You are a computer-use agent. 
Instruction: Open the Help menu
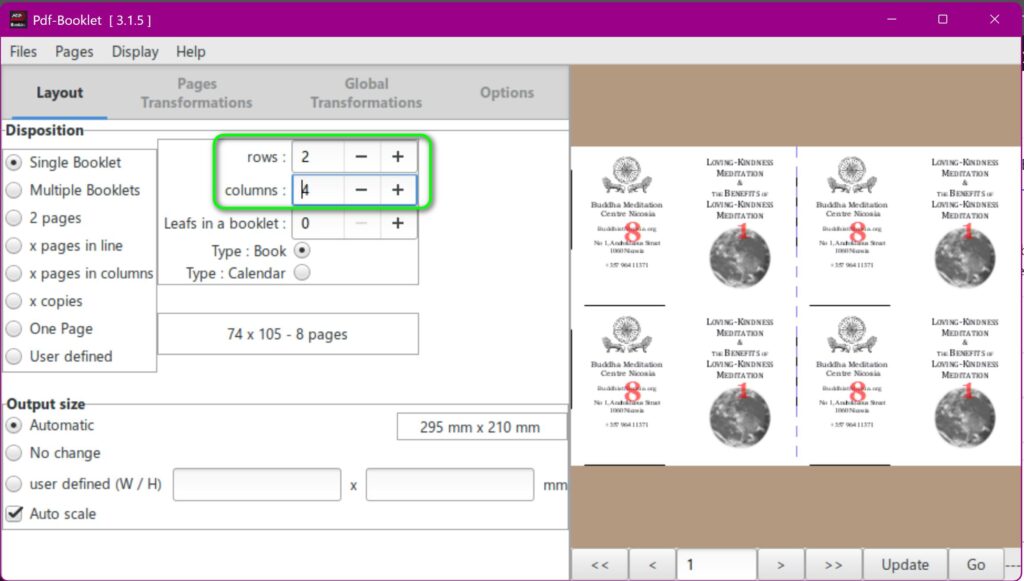[x=191, y=52]
